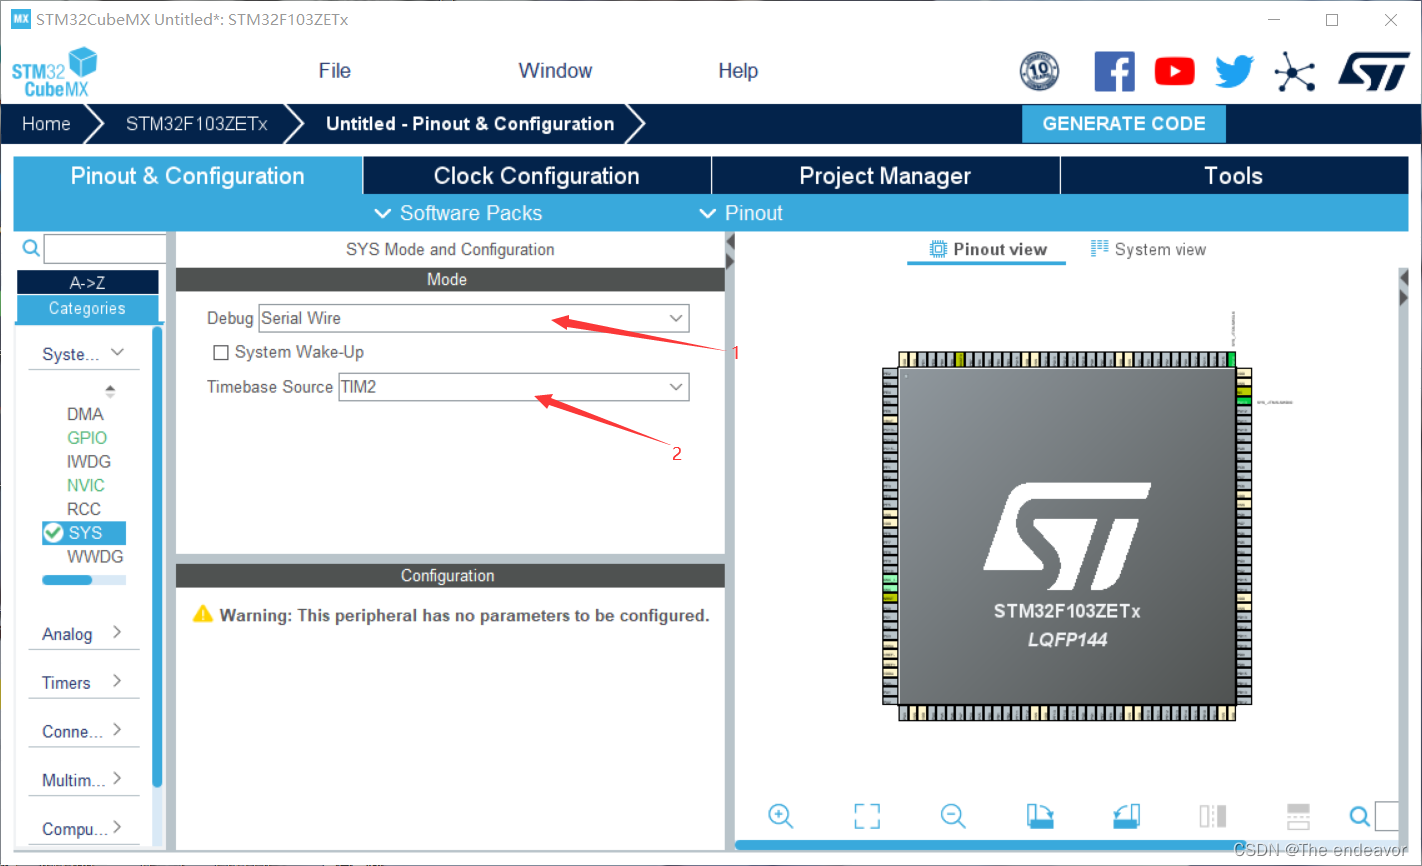Click the STM32F103ZETx chip graphic
This screenshot has width=1422, height=866.
click(1067, 537)
